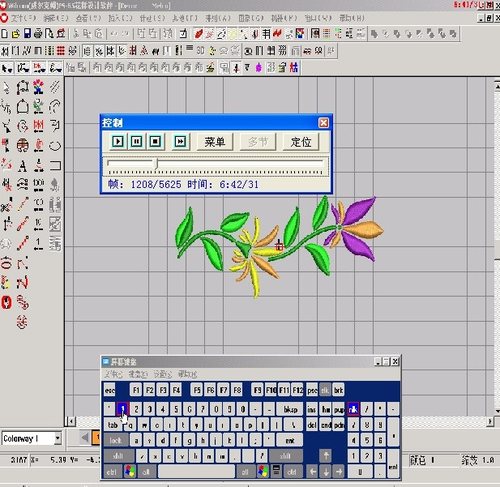Screen dimensions: 500x487
Task: Click the horizontal scrollbar left arrow
Action: (71, 421)
